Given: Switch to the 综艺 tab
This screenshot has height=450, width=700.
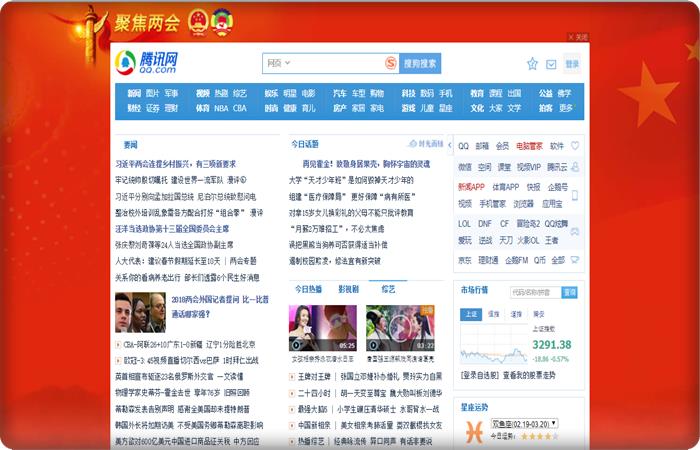Looking at the screenshot, I should coord(388,289).
